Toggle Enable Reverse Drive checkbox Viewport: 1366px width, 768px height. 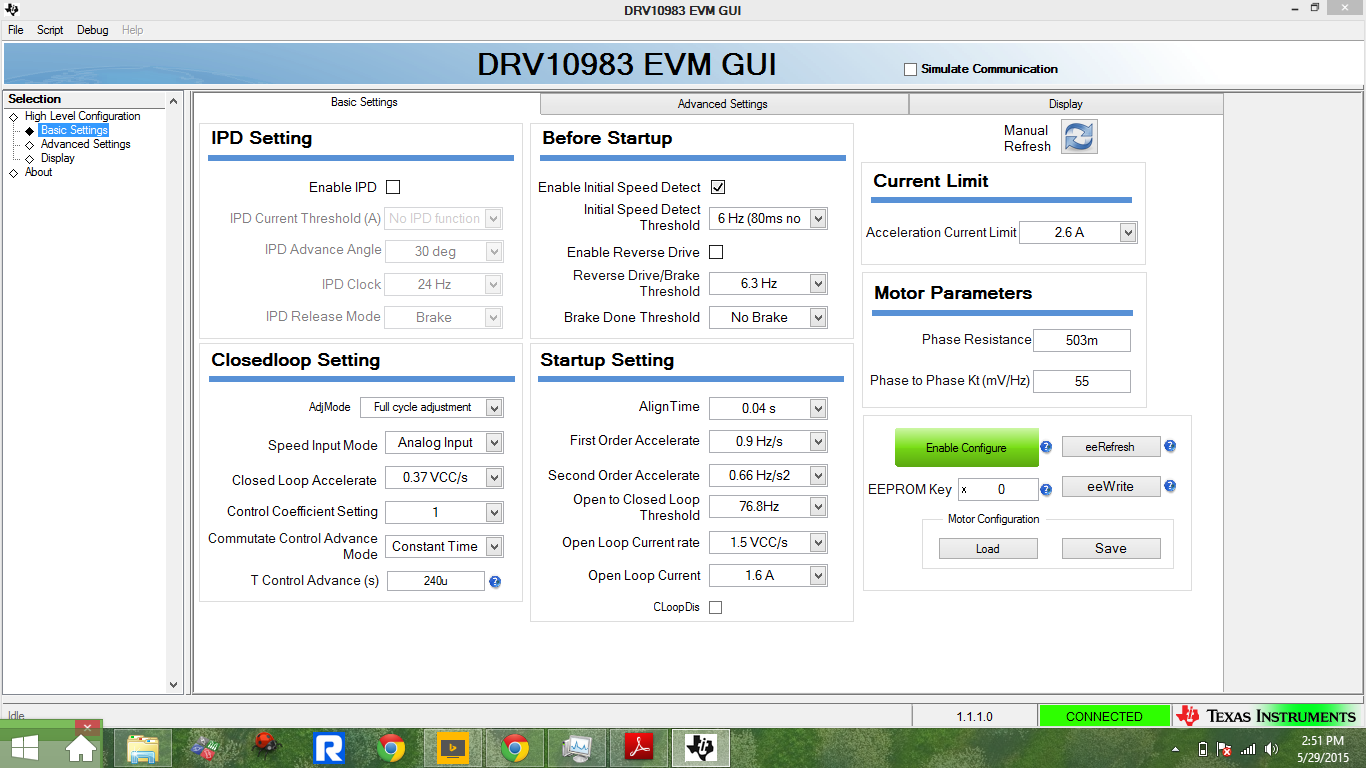pyautogui.click(x=716, y=252)
